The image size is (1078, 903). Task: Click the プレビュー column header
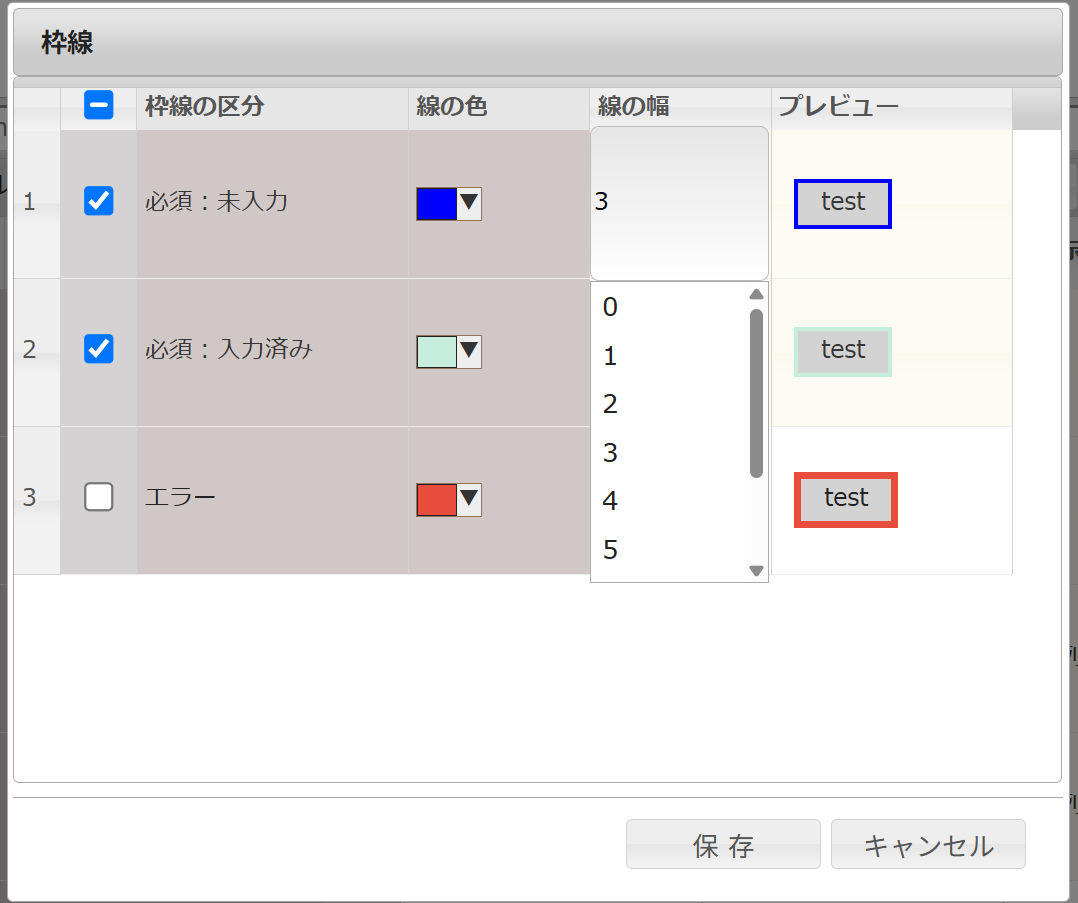click(x=892, y=108)
